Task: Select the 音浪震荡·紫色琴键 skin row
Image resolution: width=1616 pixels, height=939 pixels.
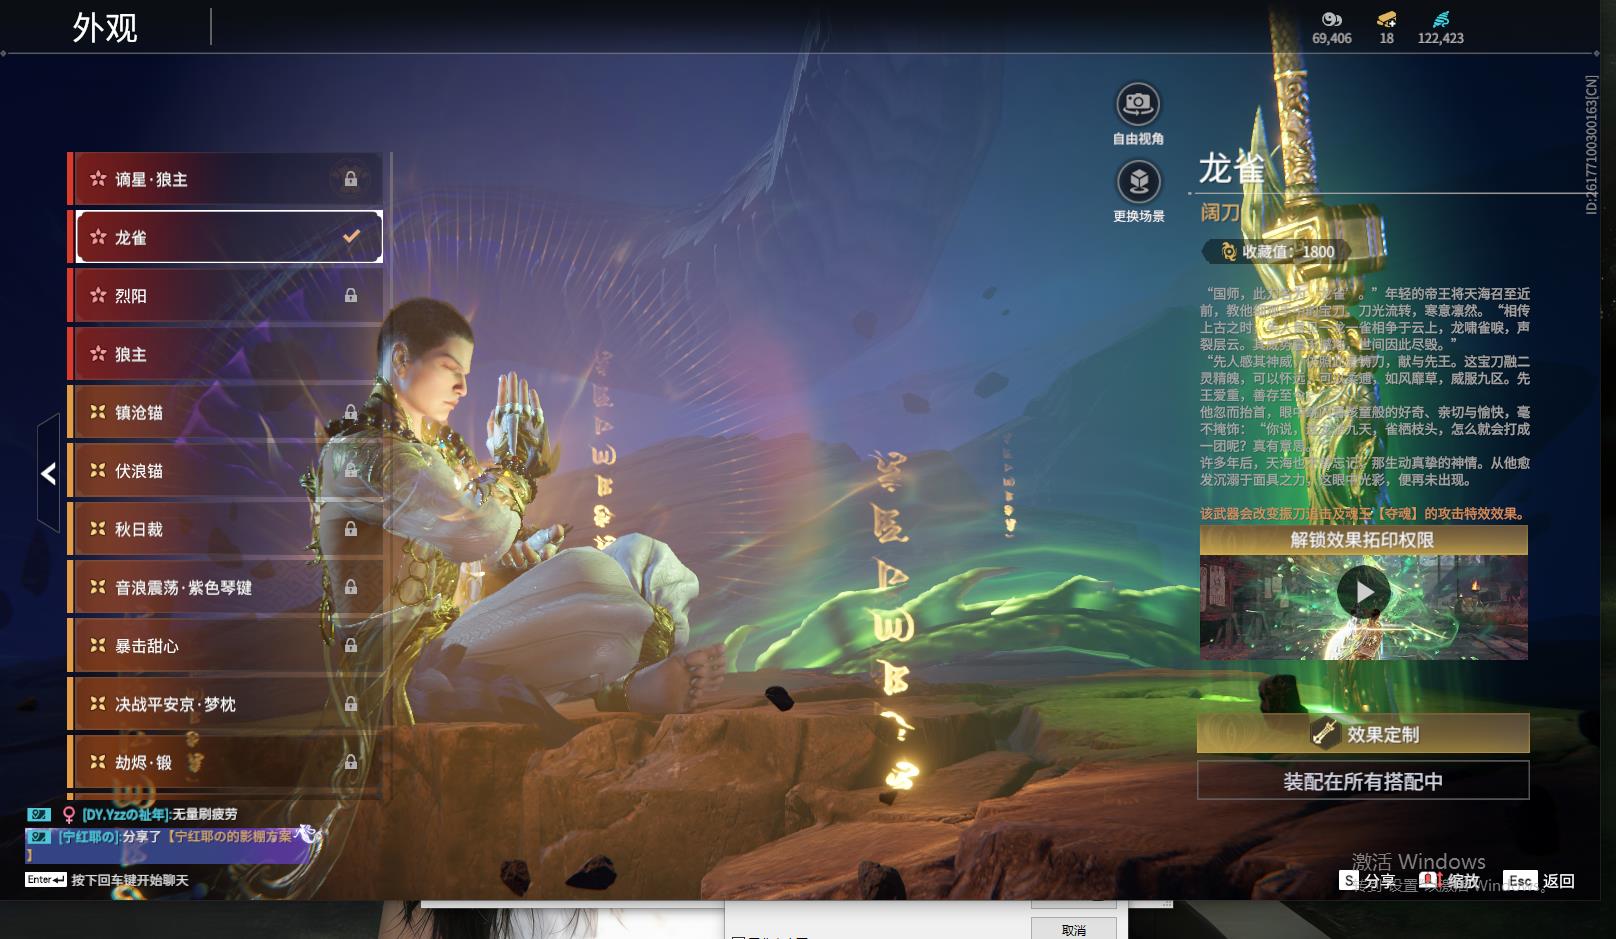Action: click(225, 587)
